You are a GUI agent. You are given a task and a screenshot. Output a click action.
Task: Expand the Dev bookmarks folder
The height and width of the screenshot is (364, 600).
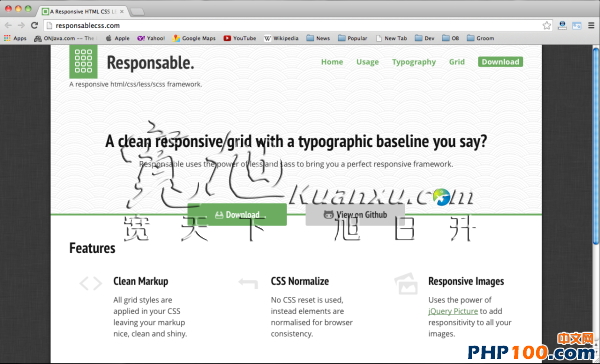[425, 38]
